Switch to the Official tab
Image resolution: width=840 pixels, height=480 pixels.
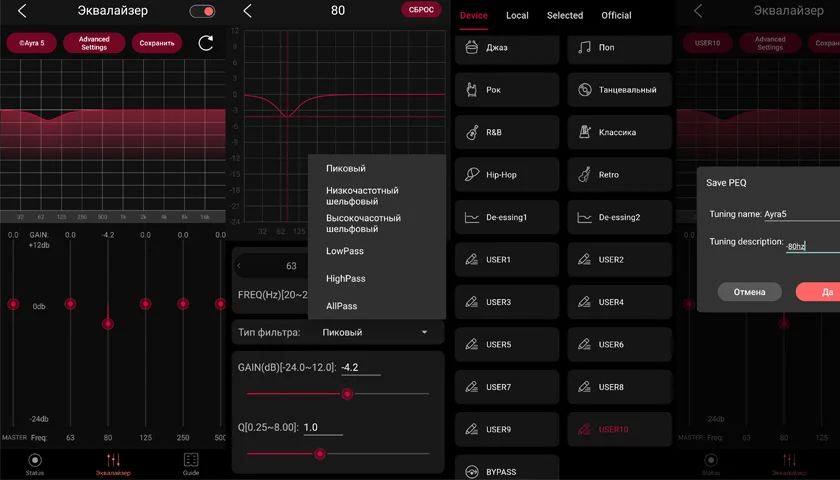[x=616, y=15]
